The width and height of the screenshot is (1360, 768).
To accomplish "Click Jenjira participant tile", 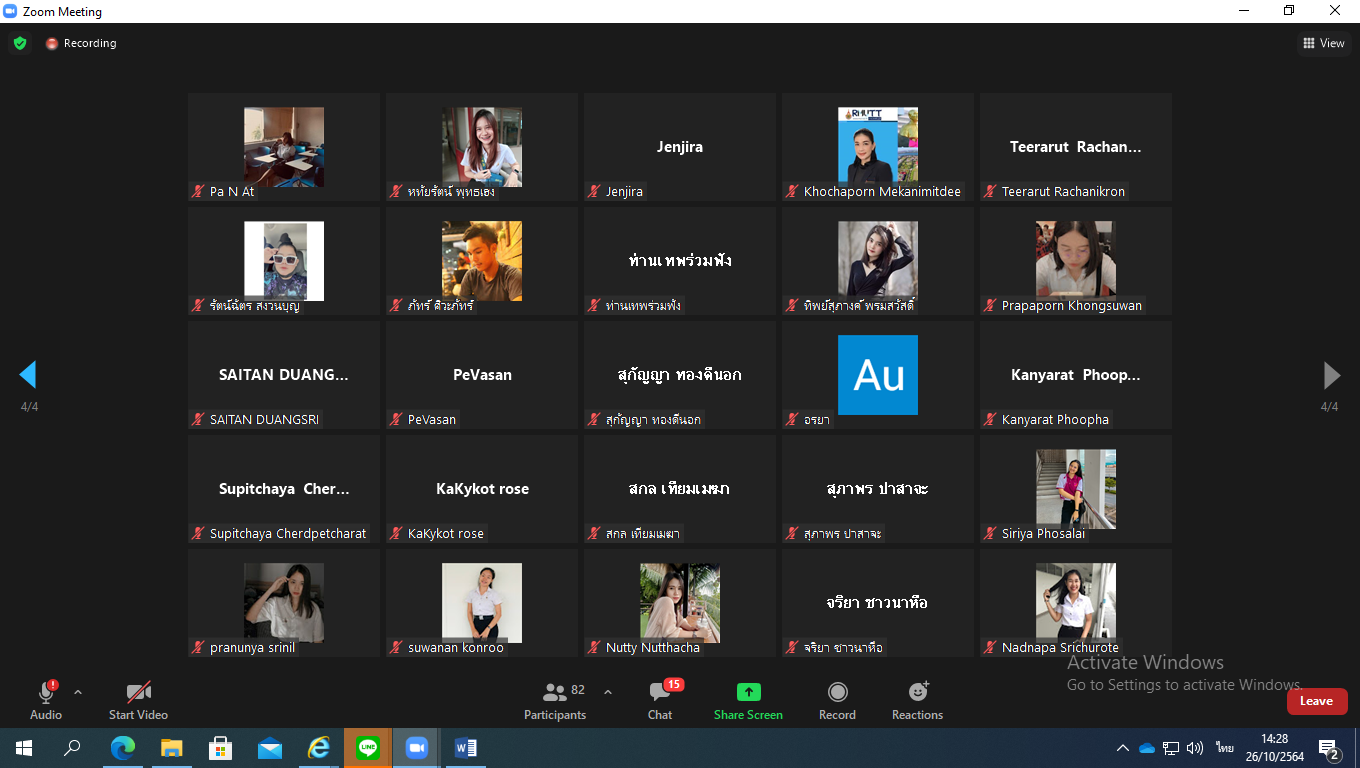I will tap(680, 147).
